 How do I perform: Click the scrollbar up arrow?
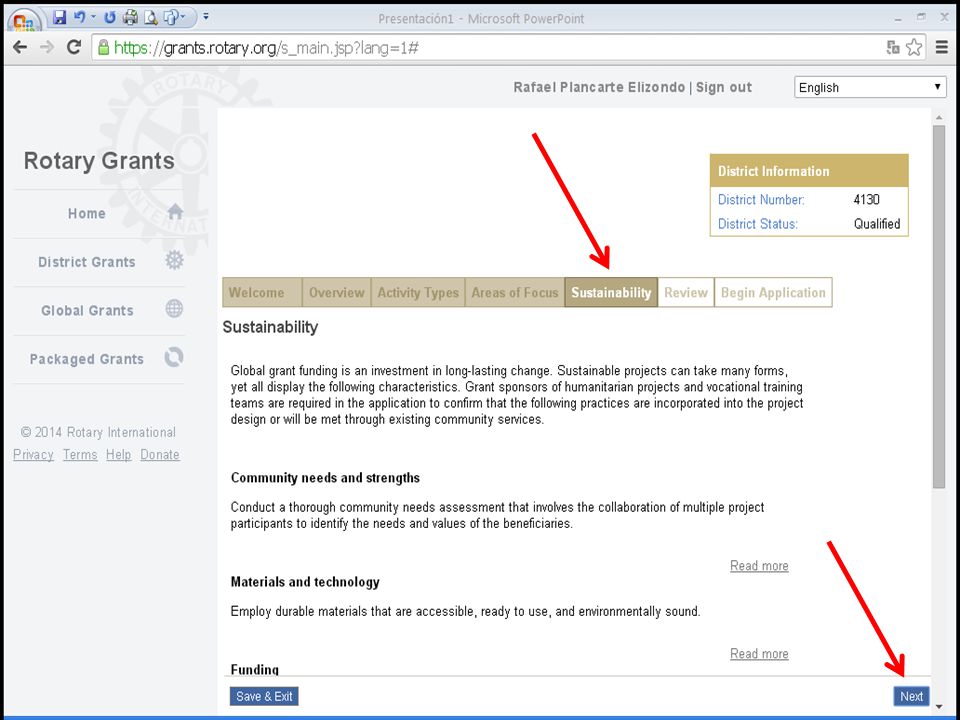click(939, 117)
